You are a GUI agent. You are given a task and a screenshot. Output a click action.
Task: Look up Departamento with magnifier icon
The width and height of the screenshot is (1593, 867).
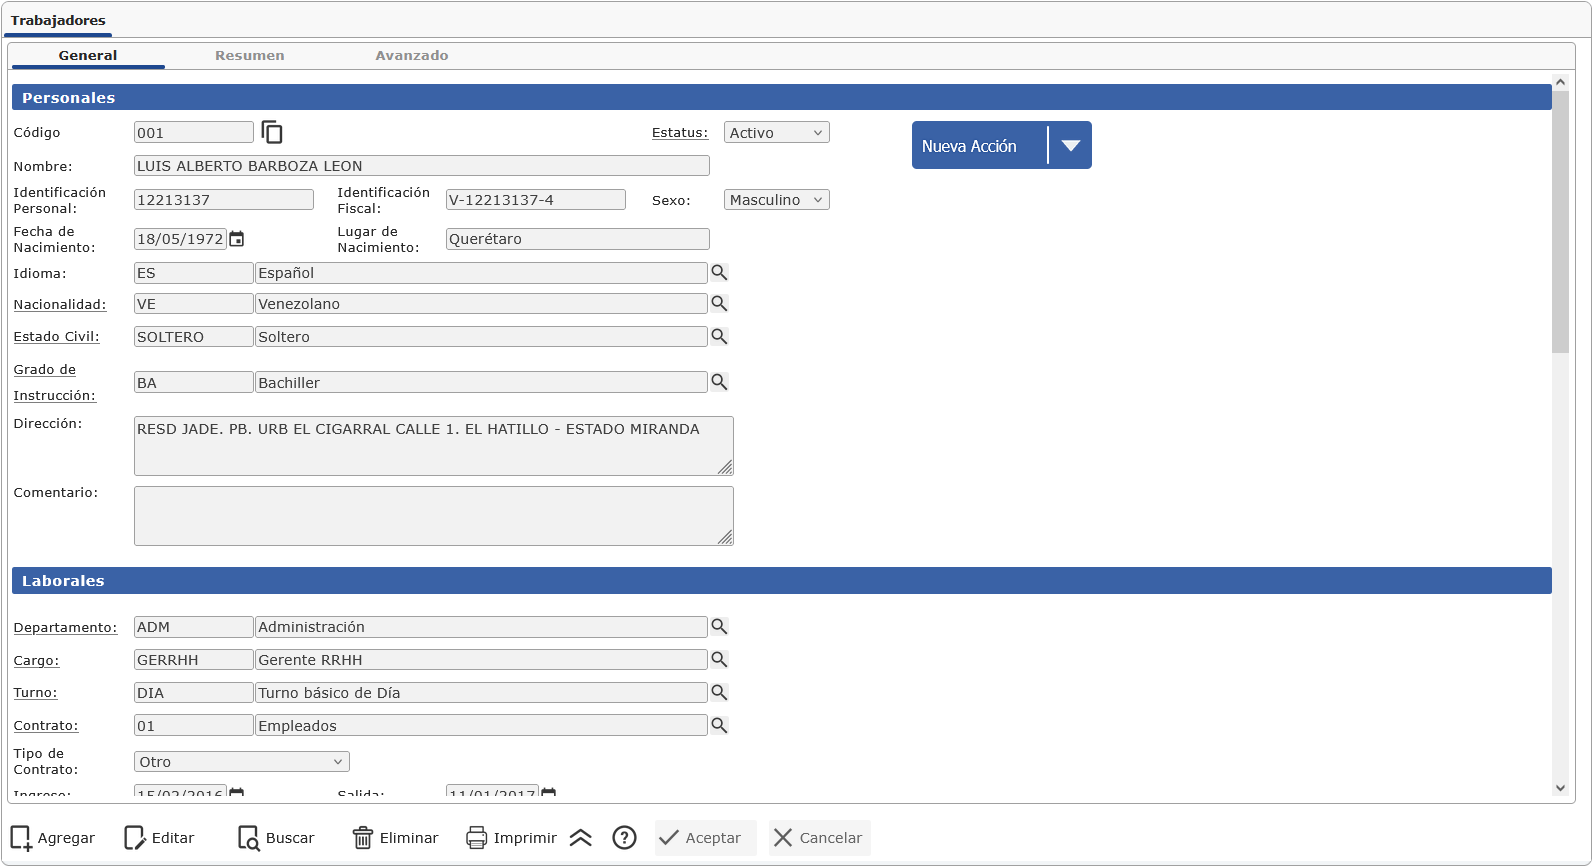click(x=719, y=626)
